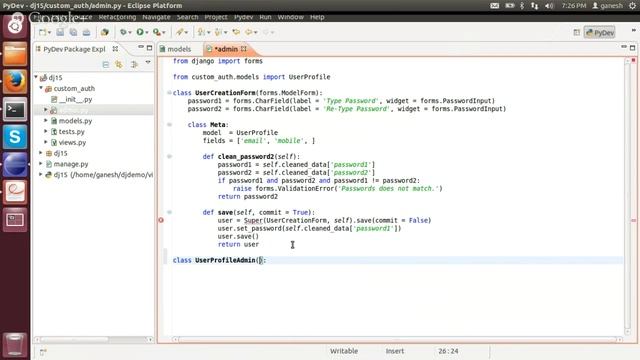
Task: Open Skype from the Ubuntu launcher
Action: pos(15,137)
